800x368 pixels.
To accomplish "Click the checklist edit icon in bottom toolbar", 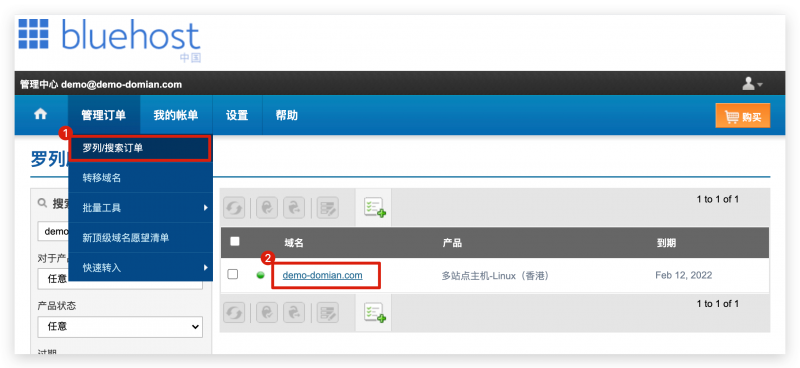I will tap(328, 312).
